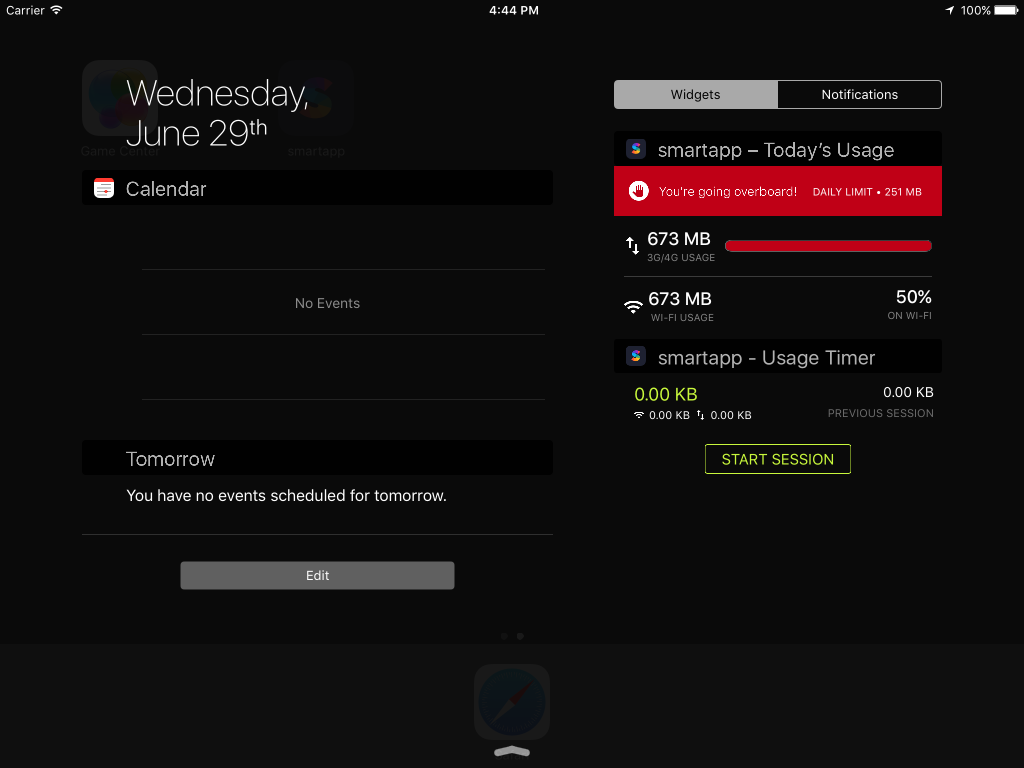The image size is (1024, 768).
Task: Tap the notification center grabber handle
Action: pos(512,752)
